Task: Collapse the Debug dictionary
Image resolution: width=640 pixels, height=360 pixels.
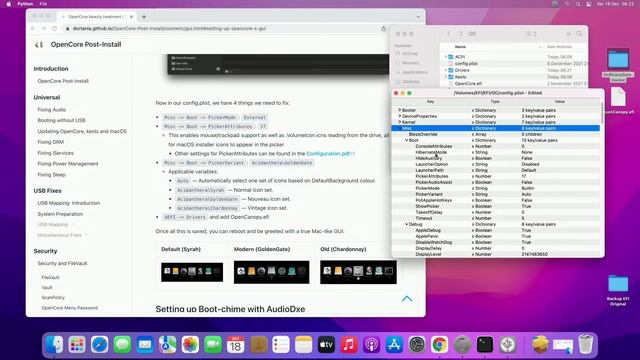Action: tap(407, 224)
